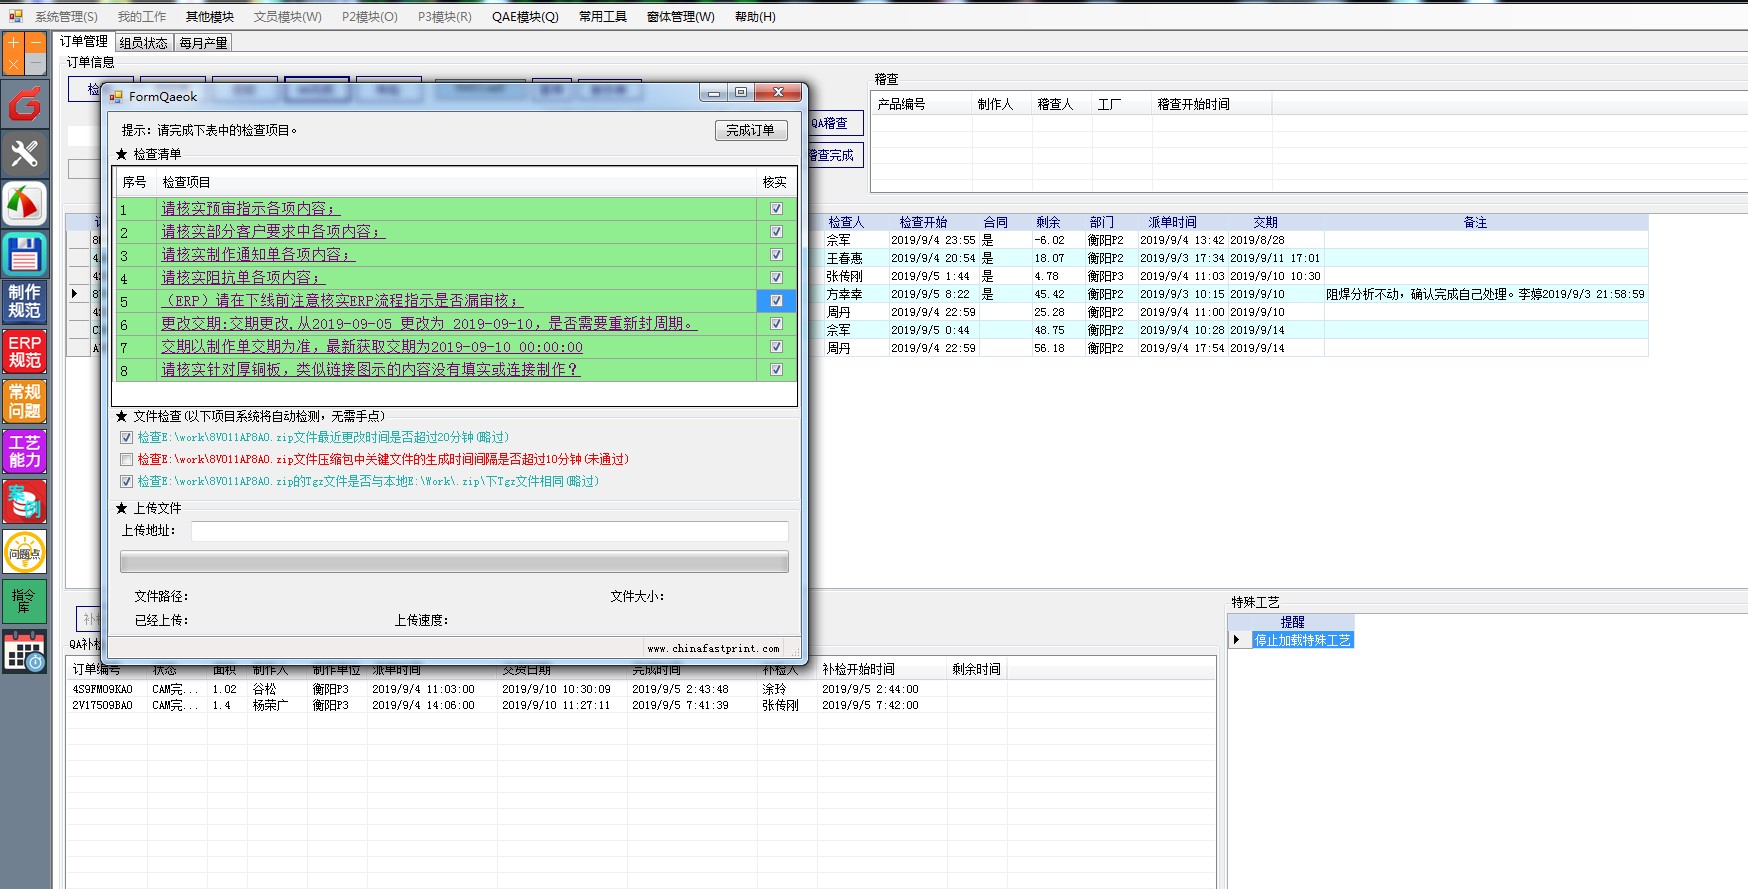Launch the red and green umbrella sidebar icon
This screenshot has height=889, width=1748.
click(24, 204)
